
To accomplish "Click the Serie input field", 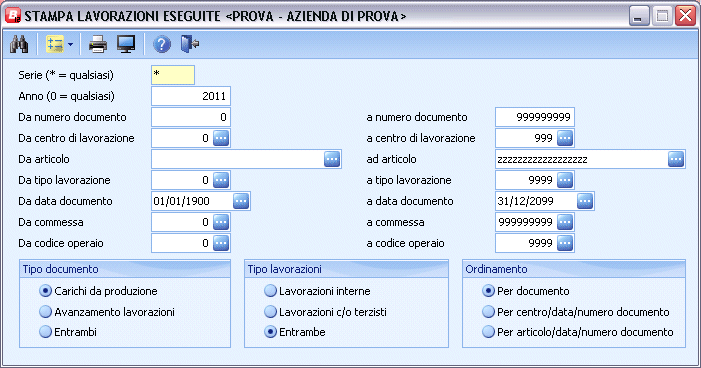I will [173, 75].
